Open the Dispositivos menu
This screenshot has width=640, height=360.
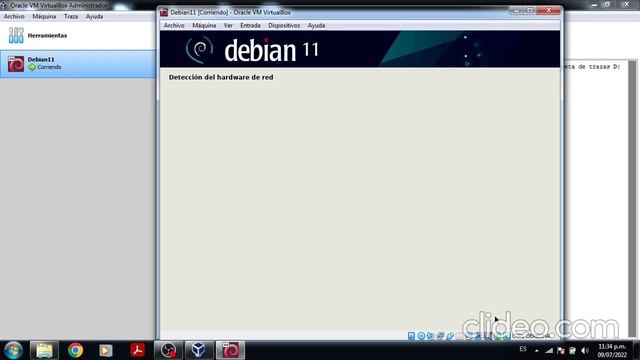pyautogui.click(x=284, y=25)
